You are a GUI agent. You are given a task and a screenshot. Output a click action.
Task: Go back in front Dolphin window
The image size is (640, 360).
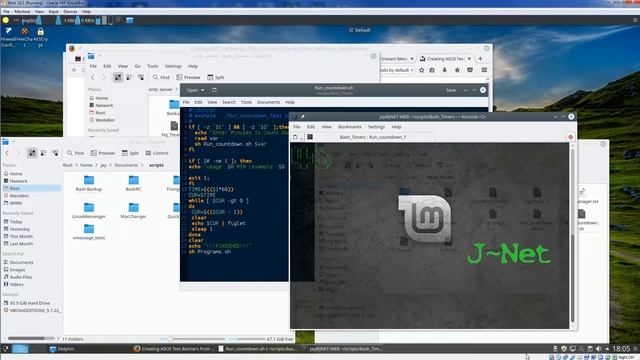7,153
